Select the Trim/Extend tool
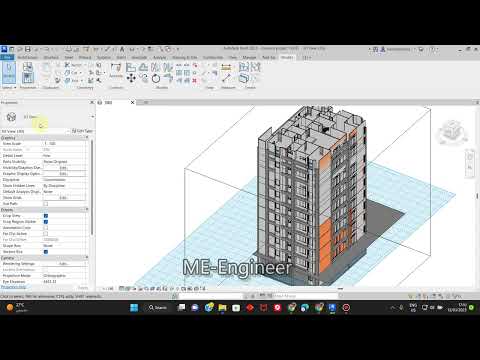 (168, 79)
